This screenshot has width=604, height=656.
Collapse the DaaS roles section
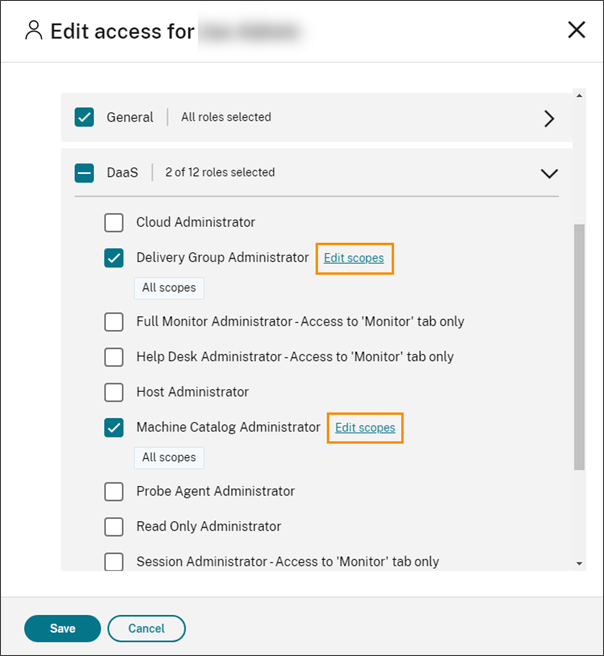(548, 173)
